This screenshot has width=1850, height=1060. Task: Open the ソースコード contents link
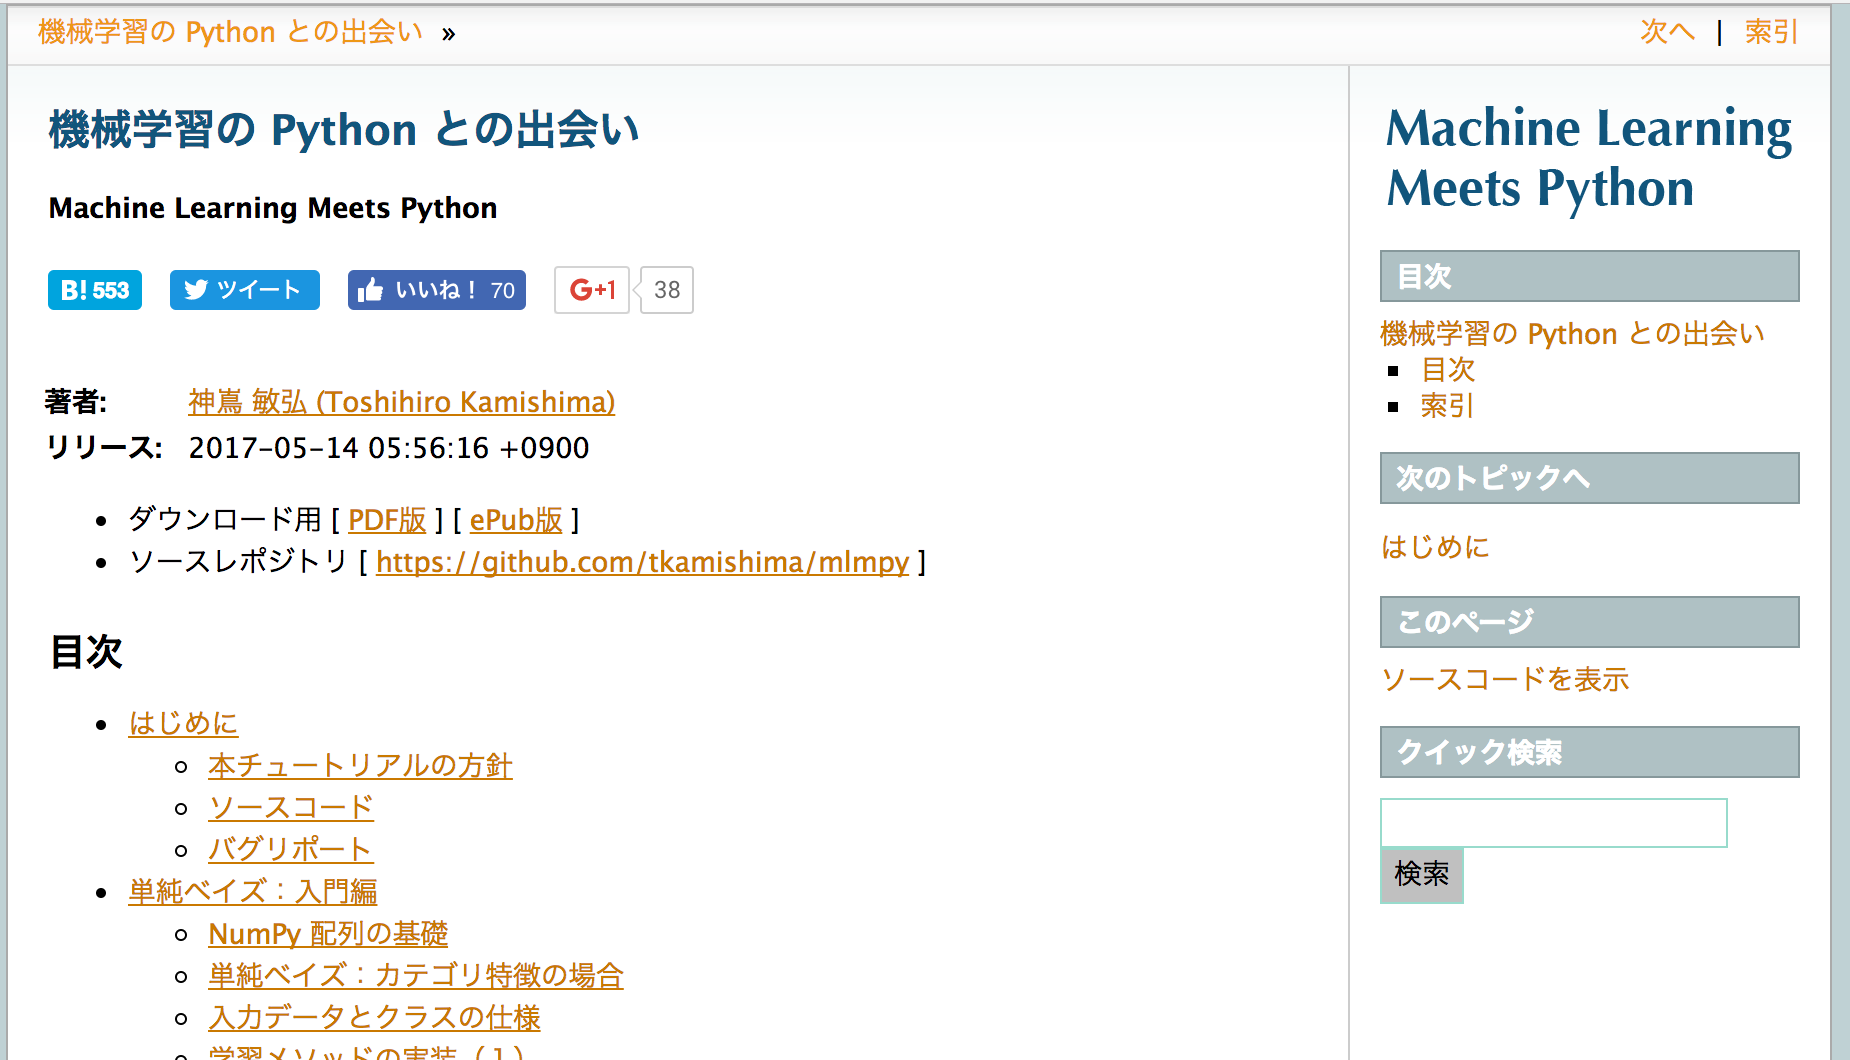click(x=291, y=807)
